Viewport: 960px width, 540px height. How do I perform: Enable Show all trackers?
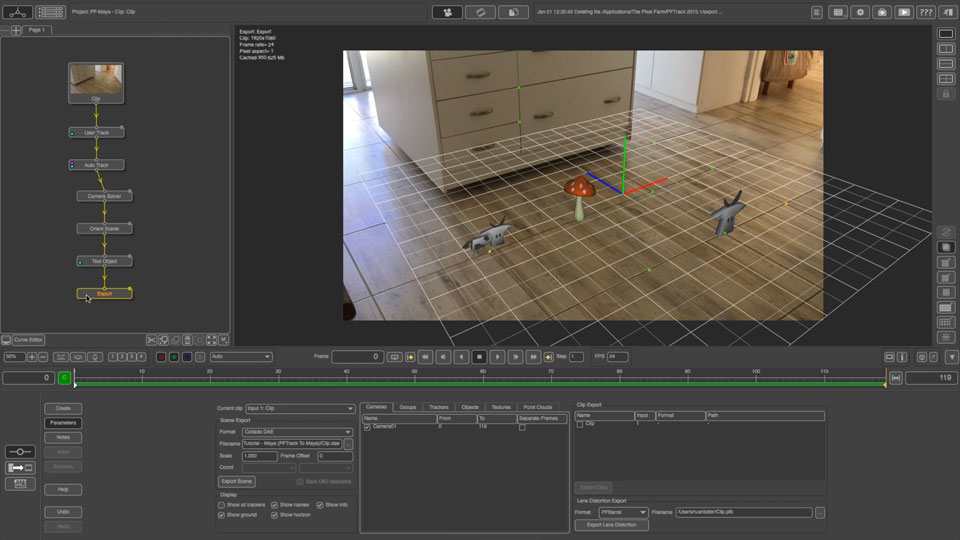click(221, 505)
